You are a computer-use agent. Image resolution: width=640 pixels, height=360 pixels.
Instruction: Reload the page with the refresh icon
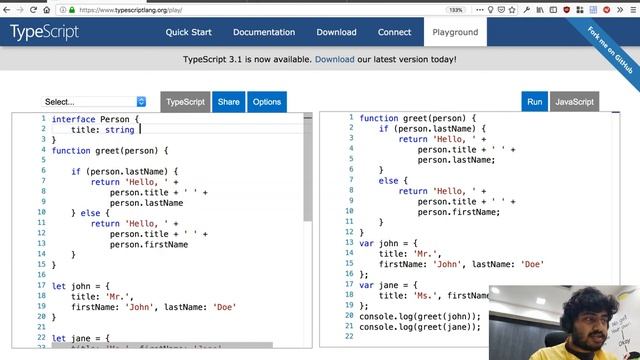coord(33,10)
